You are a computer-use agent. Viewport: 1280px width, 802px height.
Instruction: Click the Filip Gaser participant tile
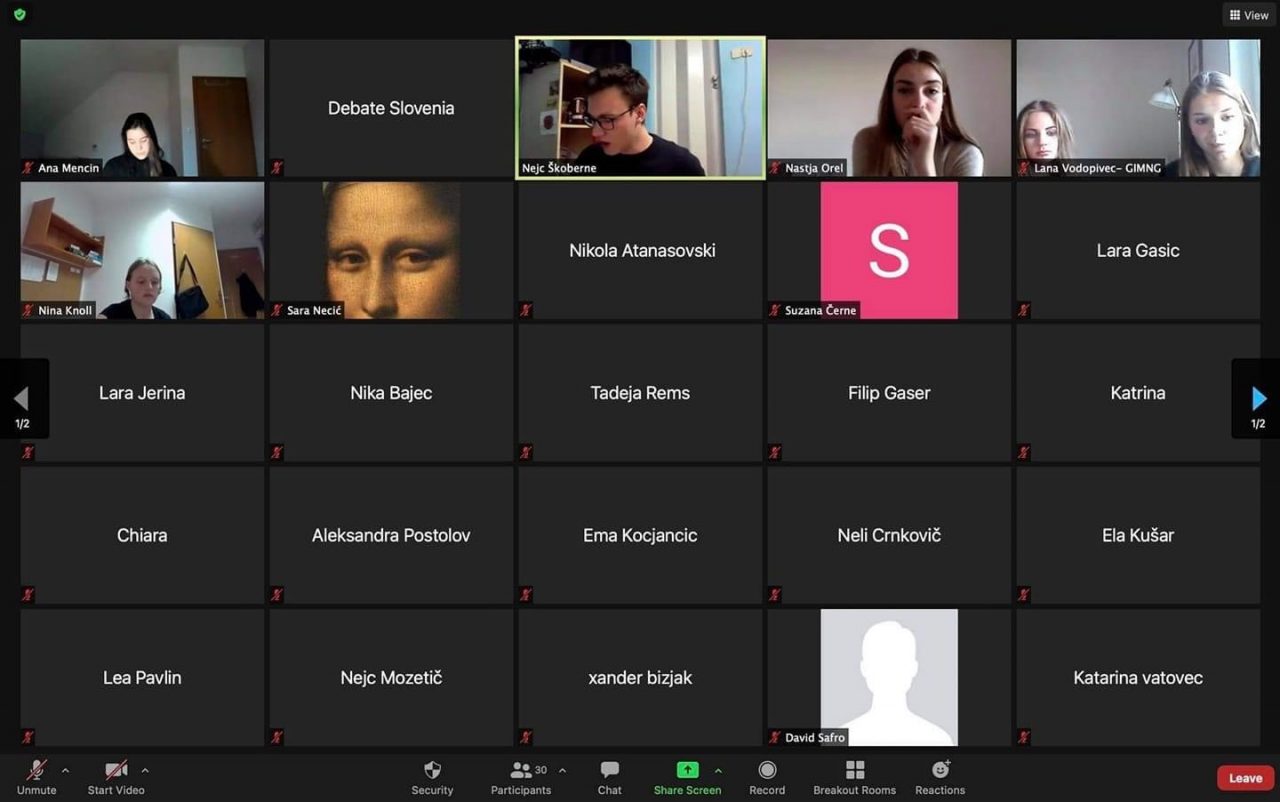[889, 393]
